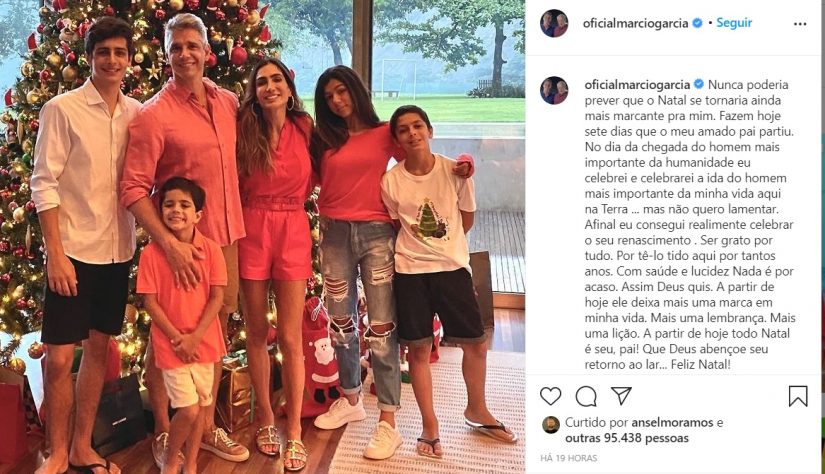Click verified badge next to header username
The height and width of the screenshot is (474, 825).
coord(698,23)
